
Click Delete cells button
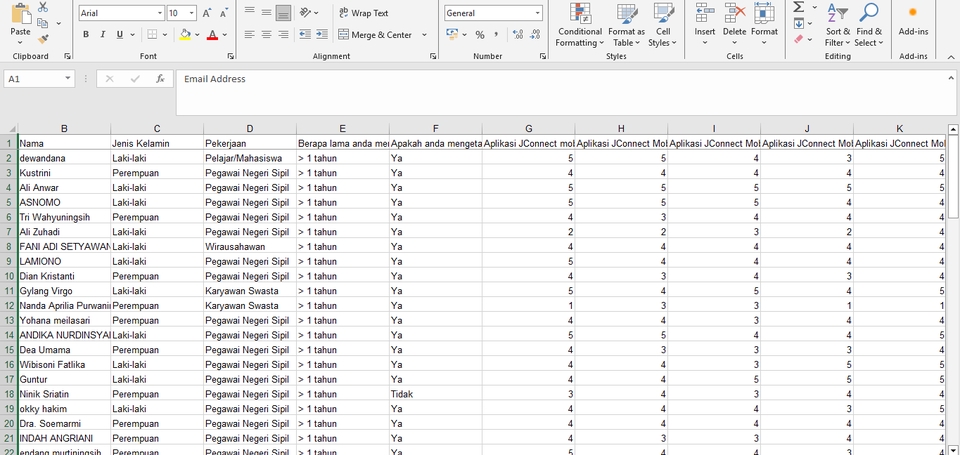(735, 25)
